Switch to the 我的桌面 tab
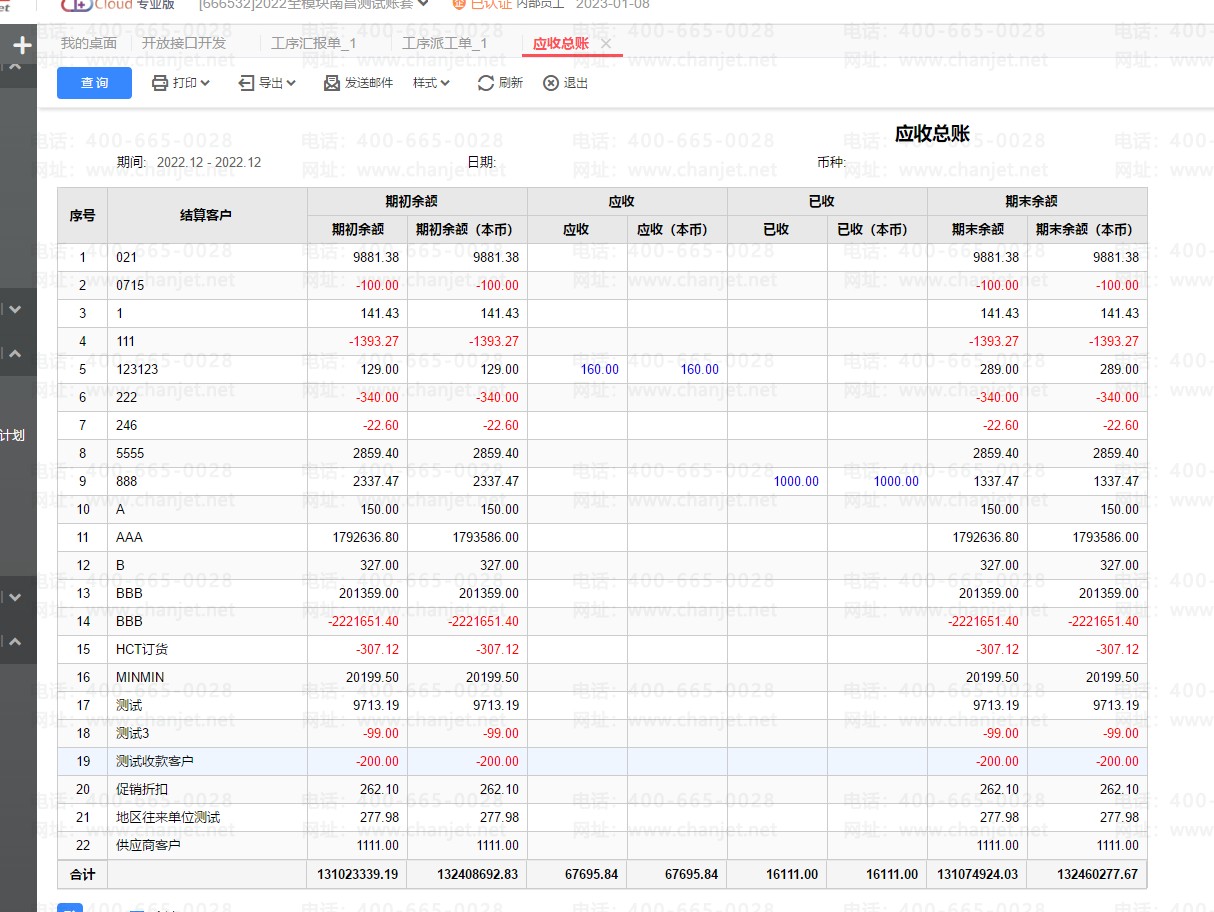The width and height of the screenshot is (1214, 912). (88, 43)
